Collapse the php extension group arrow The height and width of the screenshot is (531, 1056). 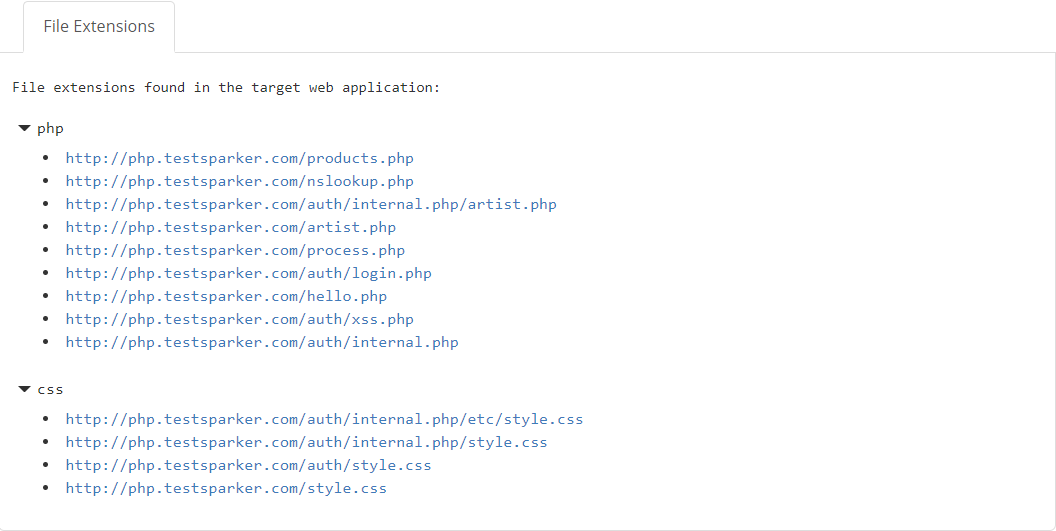pos(25,129)
